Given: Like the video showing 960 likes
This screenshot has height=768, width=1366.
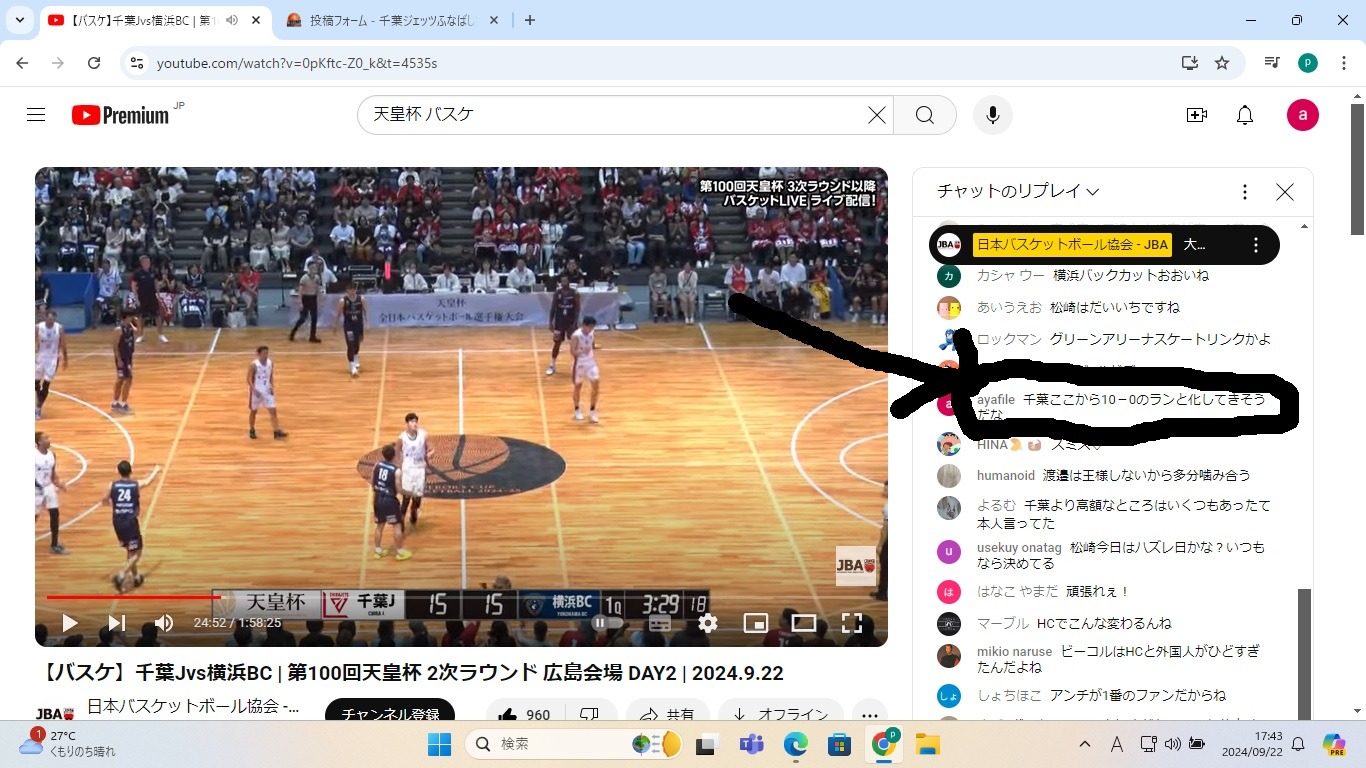Looking at the screenshot, I should (526, 715).
